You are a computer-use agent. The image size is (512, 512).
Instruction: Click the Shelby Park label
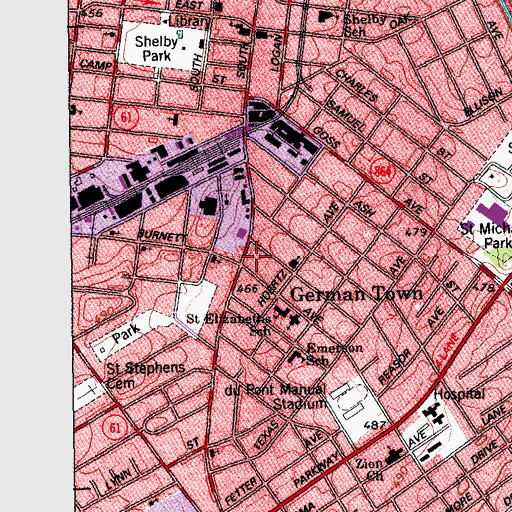157,49
